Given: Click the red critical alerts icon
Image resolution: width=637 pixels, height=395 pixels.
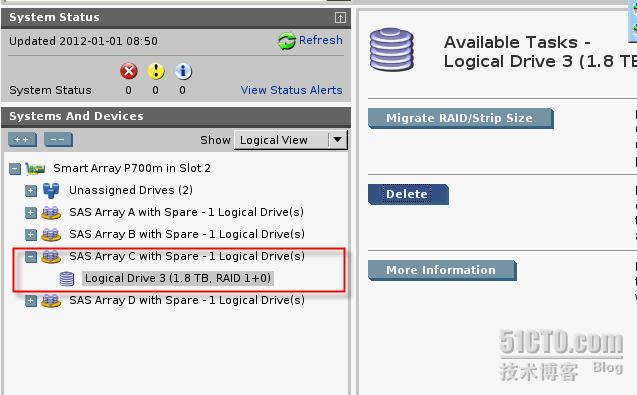Looking at the screenshot, I should point(129,72).
